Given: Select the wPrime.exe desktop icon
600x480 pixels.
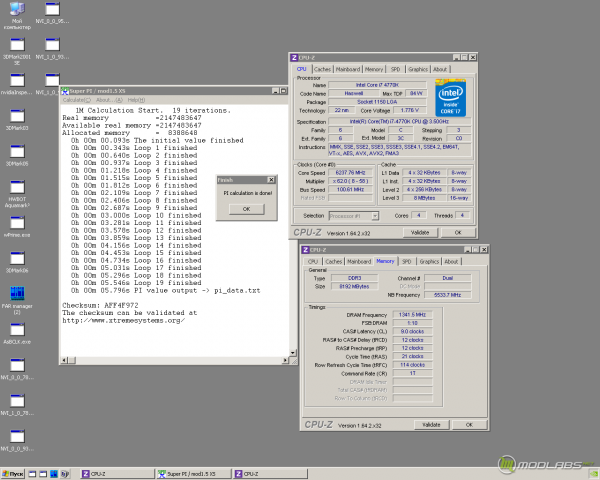Looking at the screenshot, I should pyautogui.click(x=17, y=227).
